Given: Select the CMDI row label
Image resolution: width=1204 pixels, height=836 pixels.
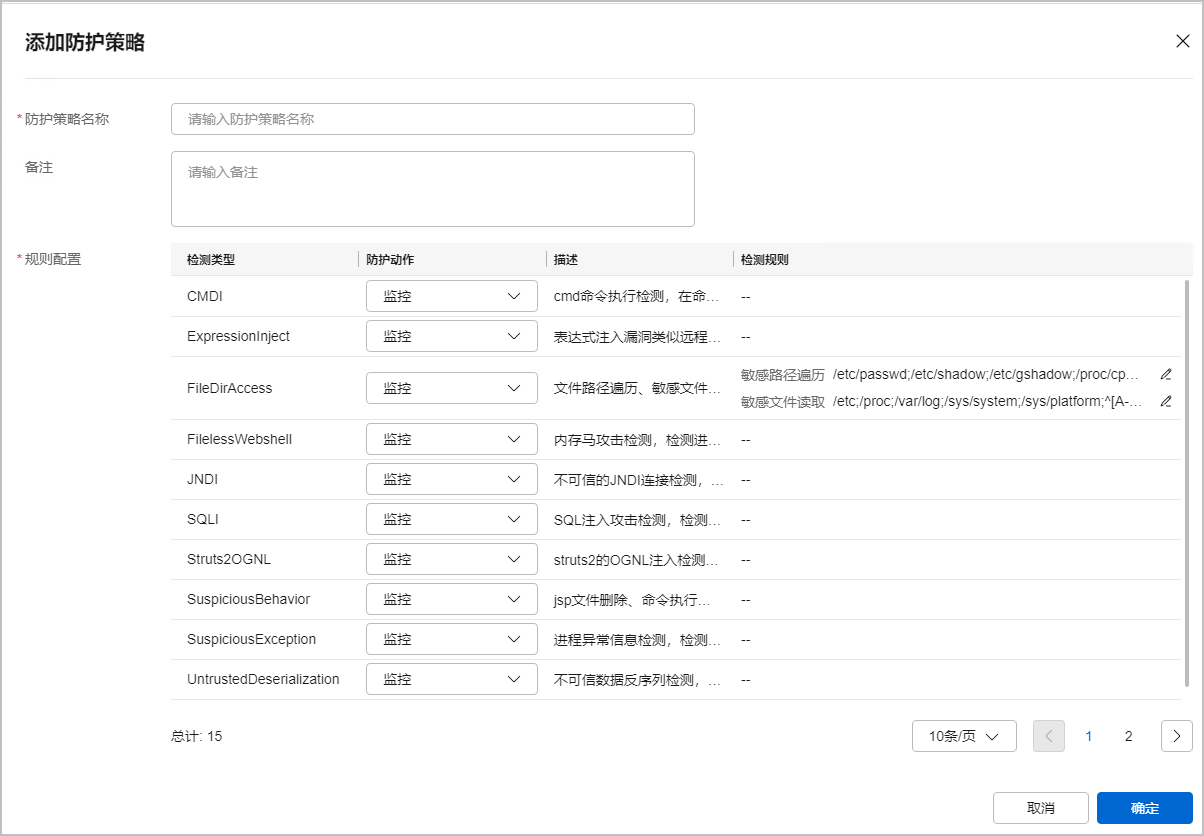Looking at the screenshot, I should 205,296.
